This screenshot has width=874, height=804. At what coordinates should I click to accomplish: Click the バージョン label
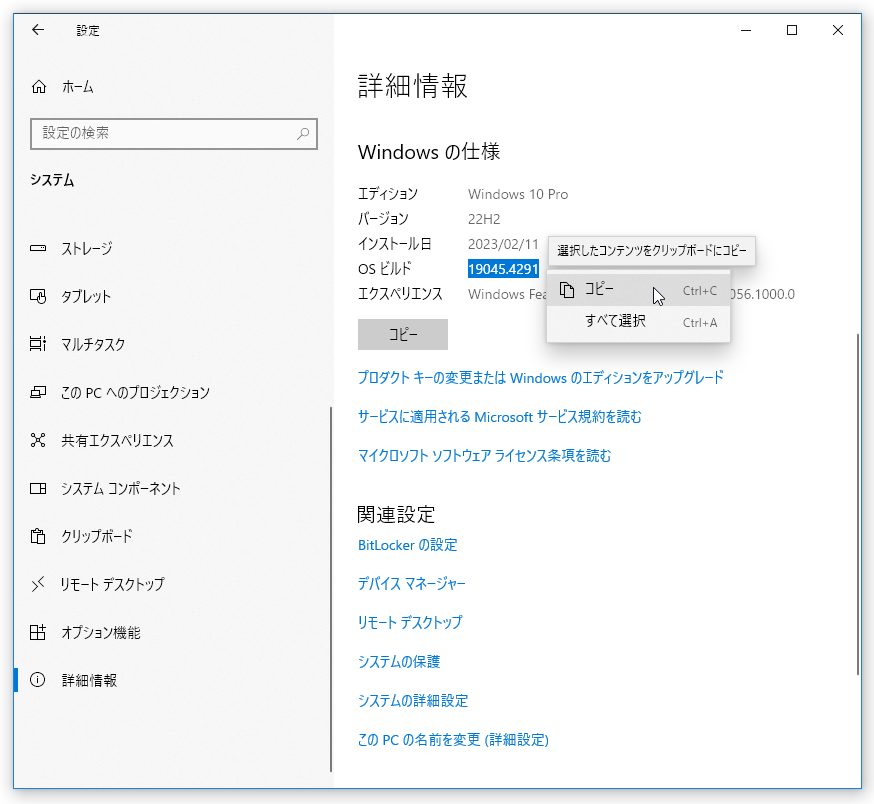(x=383, y=219)
